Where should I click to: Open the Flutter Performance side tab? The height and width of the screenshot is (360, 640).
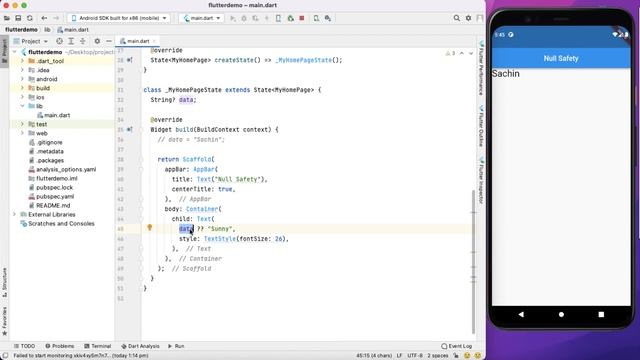tap(481, 67)
